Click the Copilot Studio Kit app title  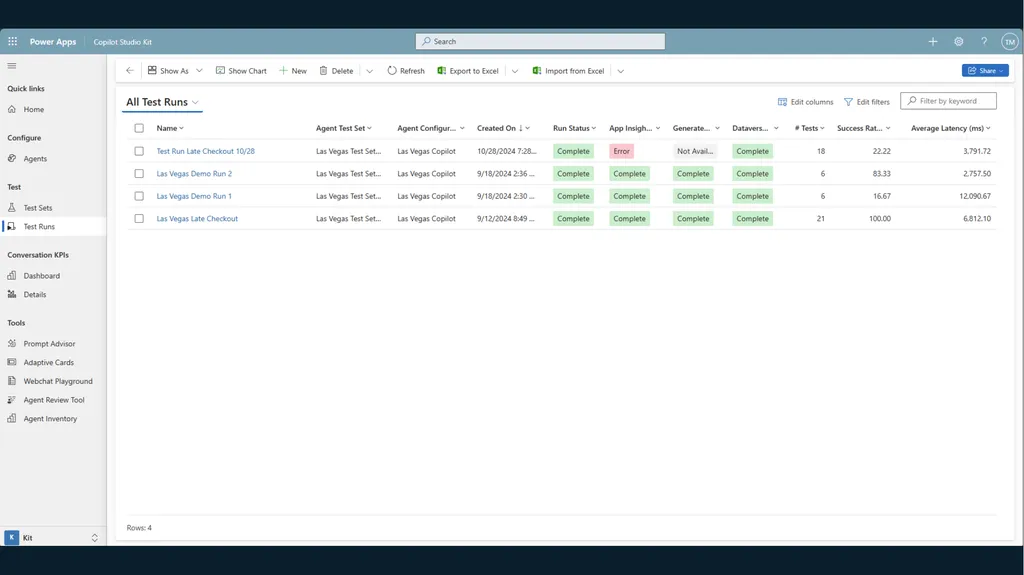[122, 42]
